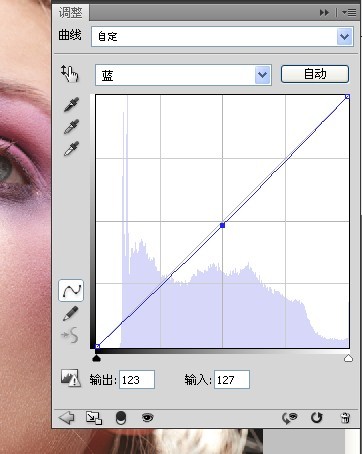Image resolution: width=362 pixels, height=454 pixels.
Task: Select the middle curve control point
Action: [222, 225]
